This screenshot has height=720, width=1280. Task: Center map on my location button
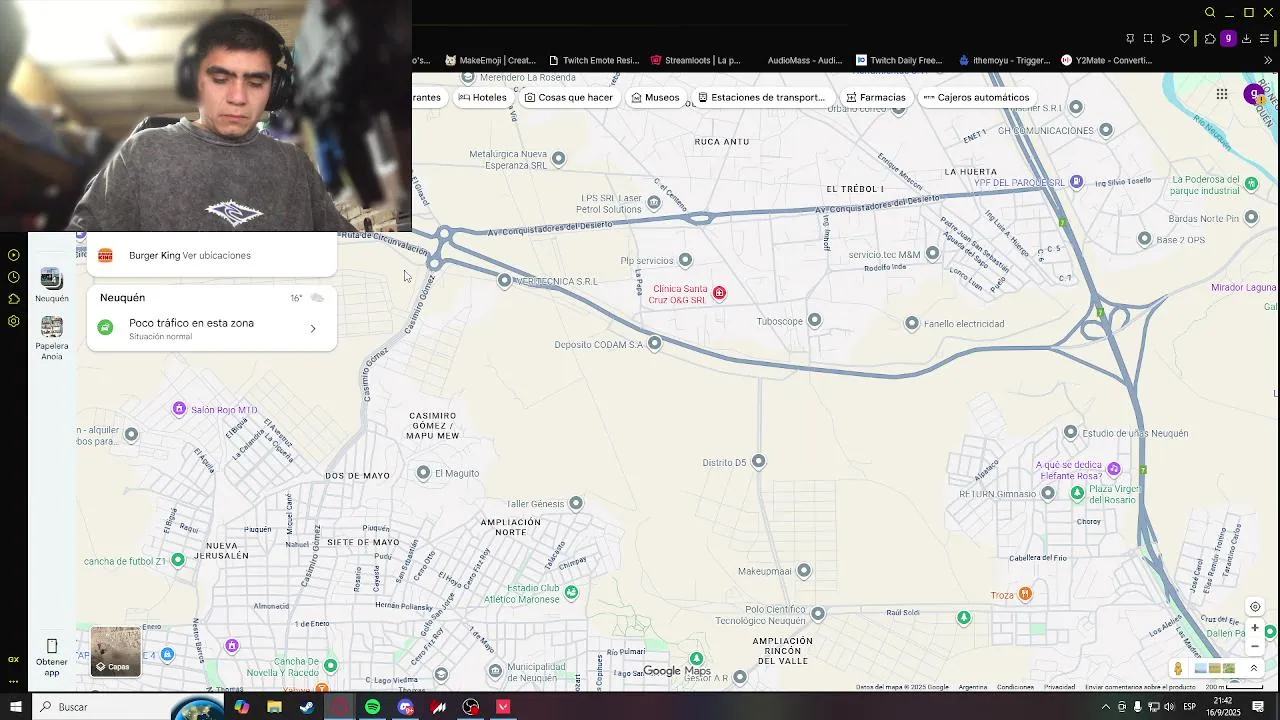coord(1255,607)
